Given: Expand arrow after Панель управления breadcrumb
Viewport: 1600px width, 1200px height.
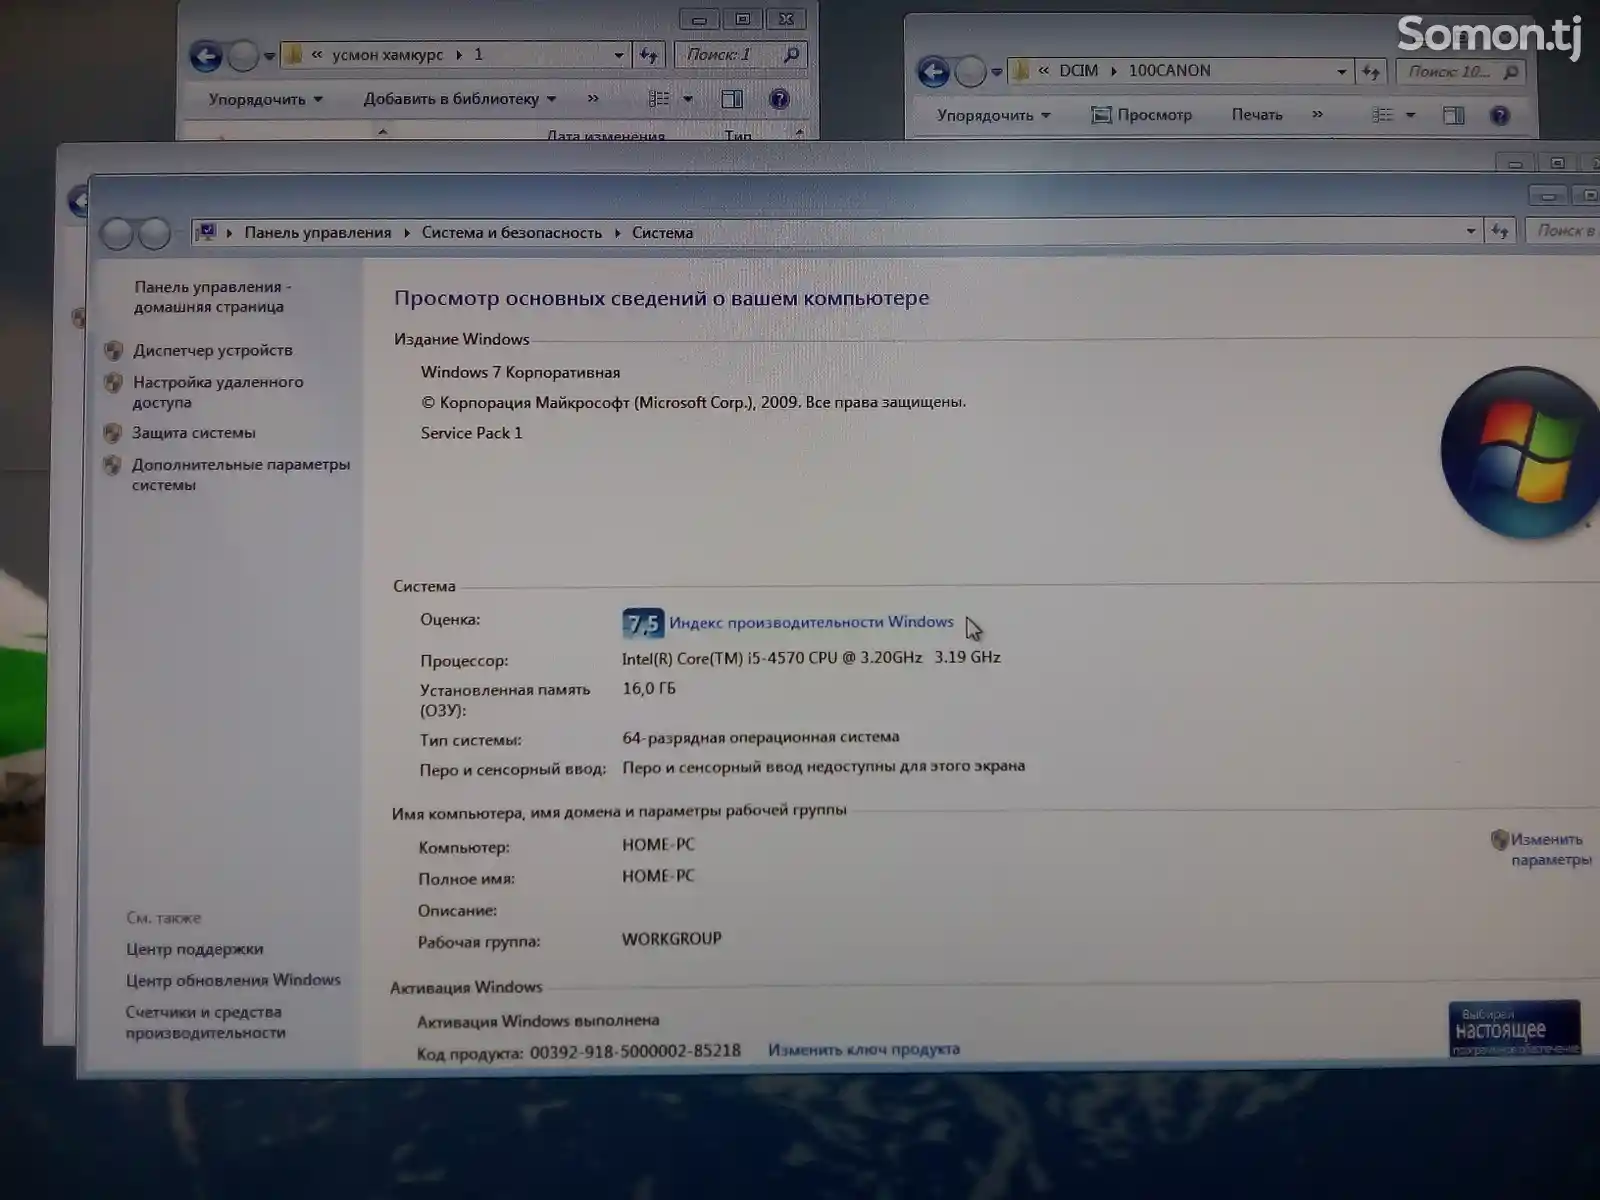Looking at the screenshot, I should tap(407, 232).
